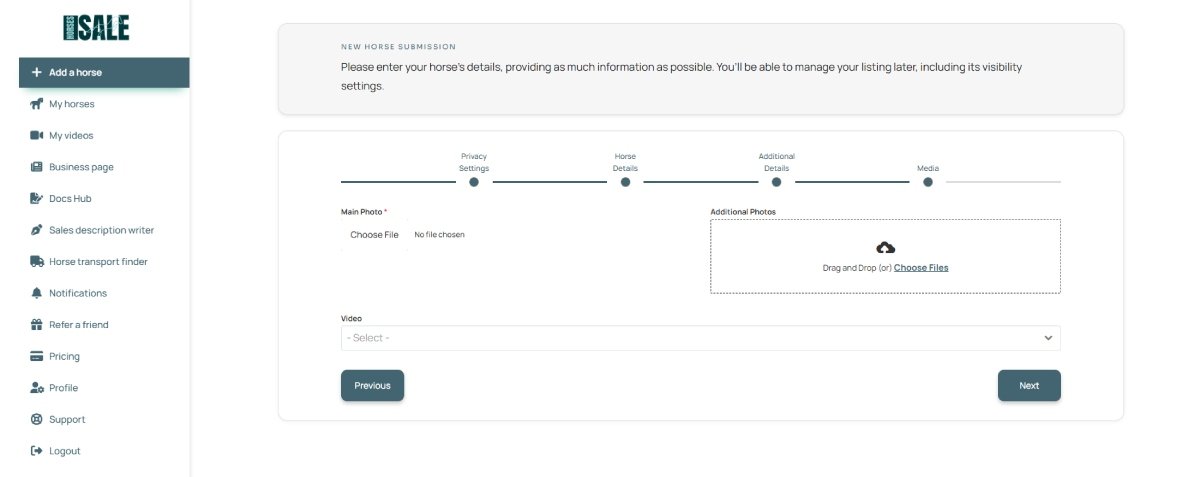Go to the Profile page
Screen dimensions: 1200x477
click(x=63, y=388)
